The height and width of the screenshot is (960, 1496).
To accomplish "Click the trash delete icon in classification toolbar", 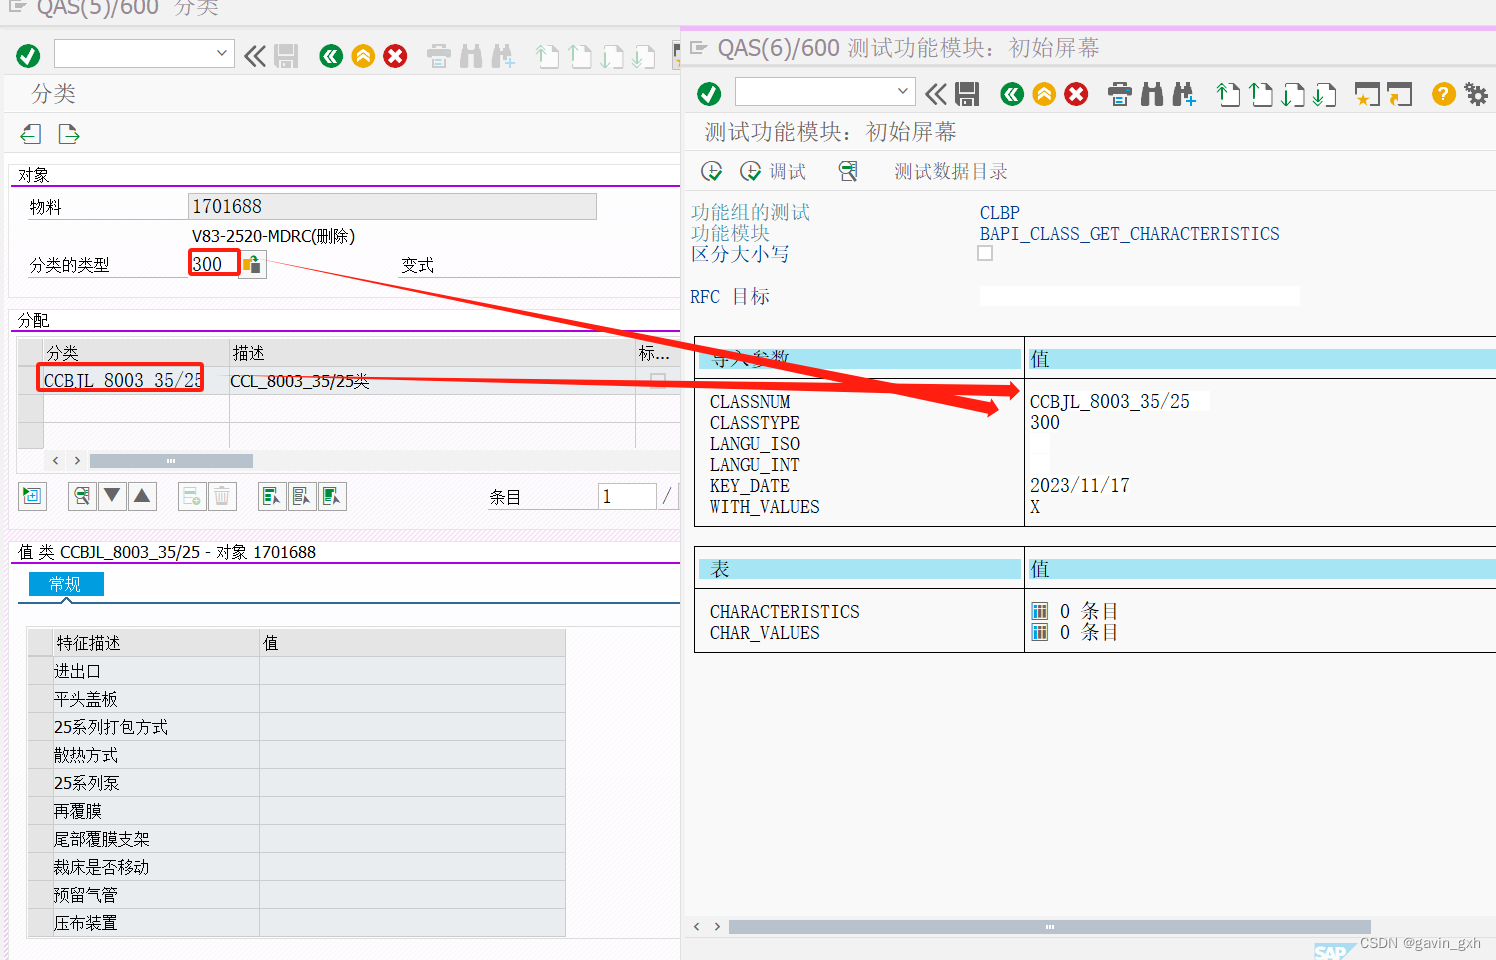I will [x=221, y=495].
